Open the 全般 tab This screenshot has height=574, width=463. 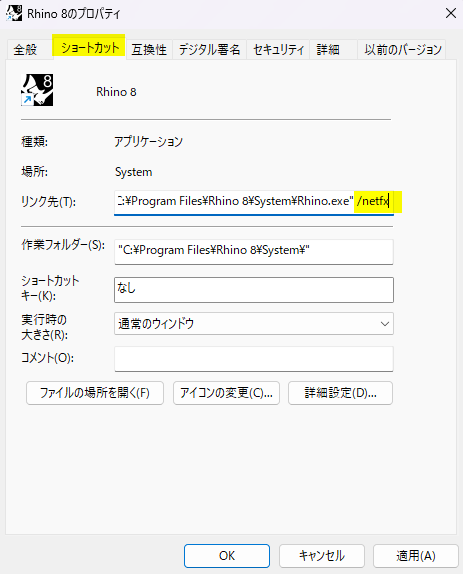point(25,49)
